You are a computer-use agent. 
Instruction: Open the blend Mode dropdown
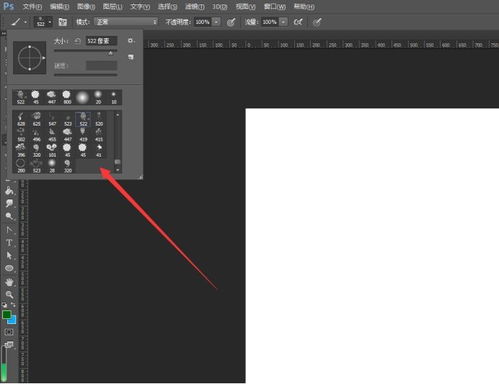point(126,22)
